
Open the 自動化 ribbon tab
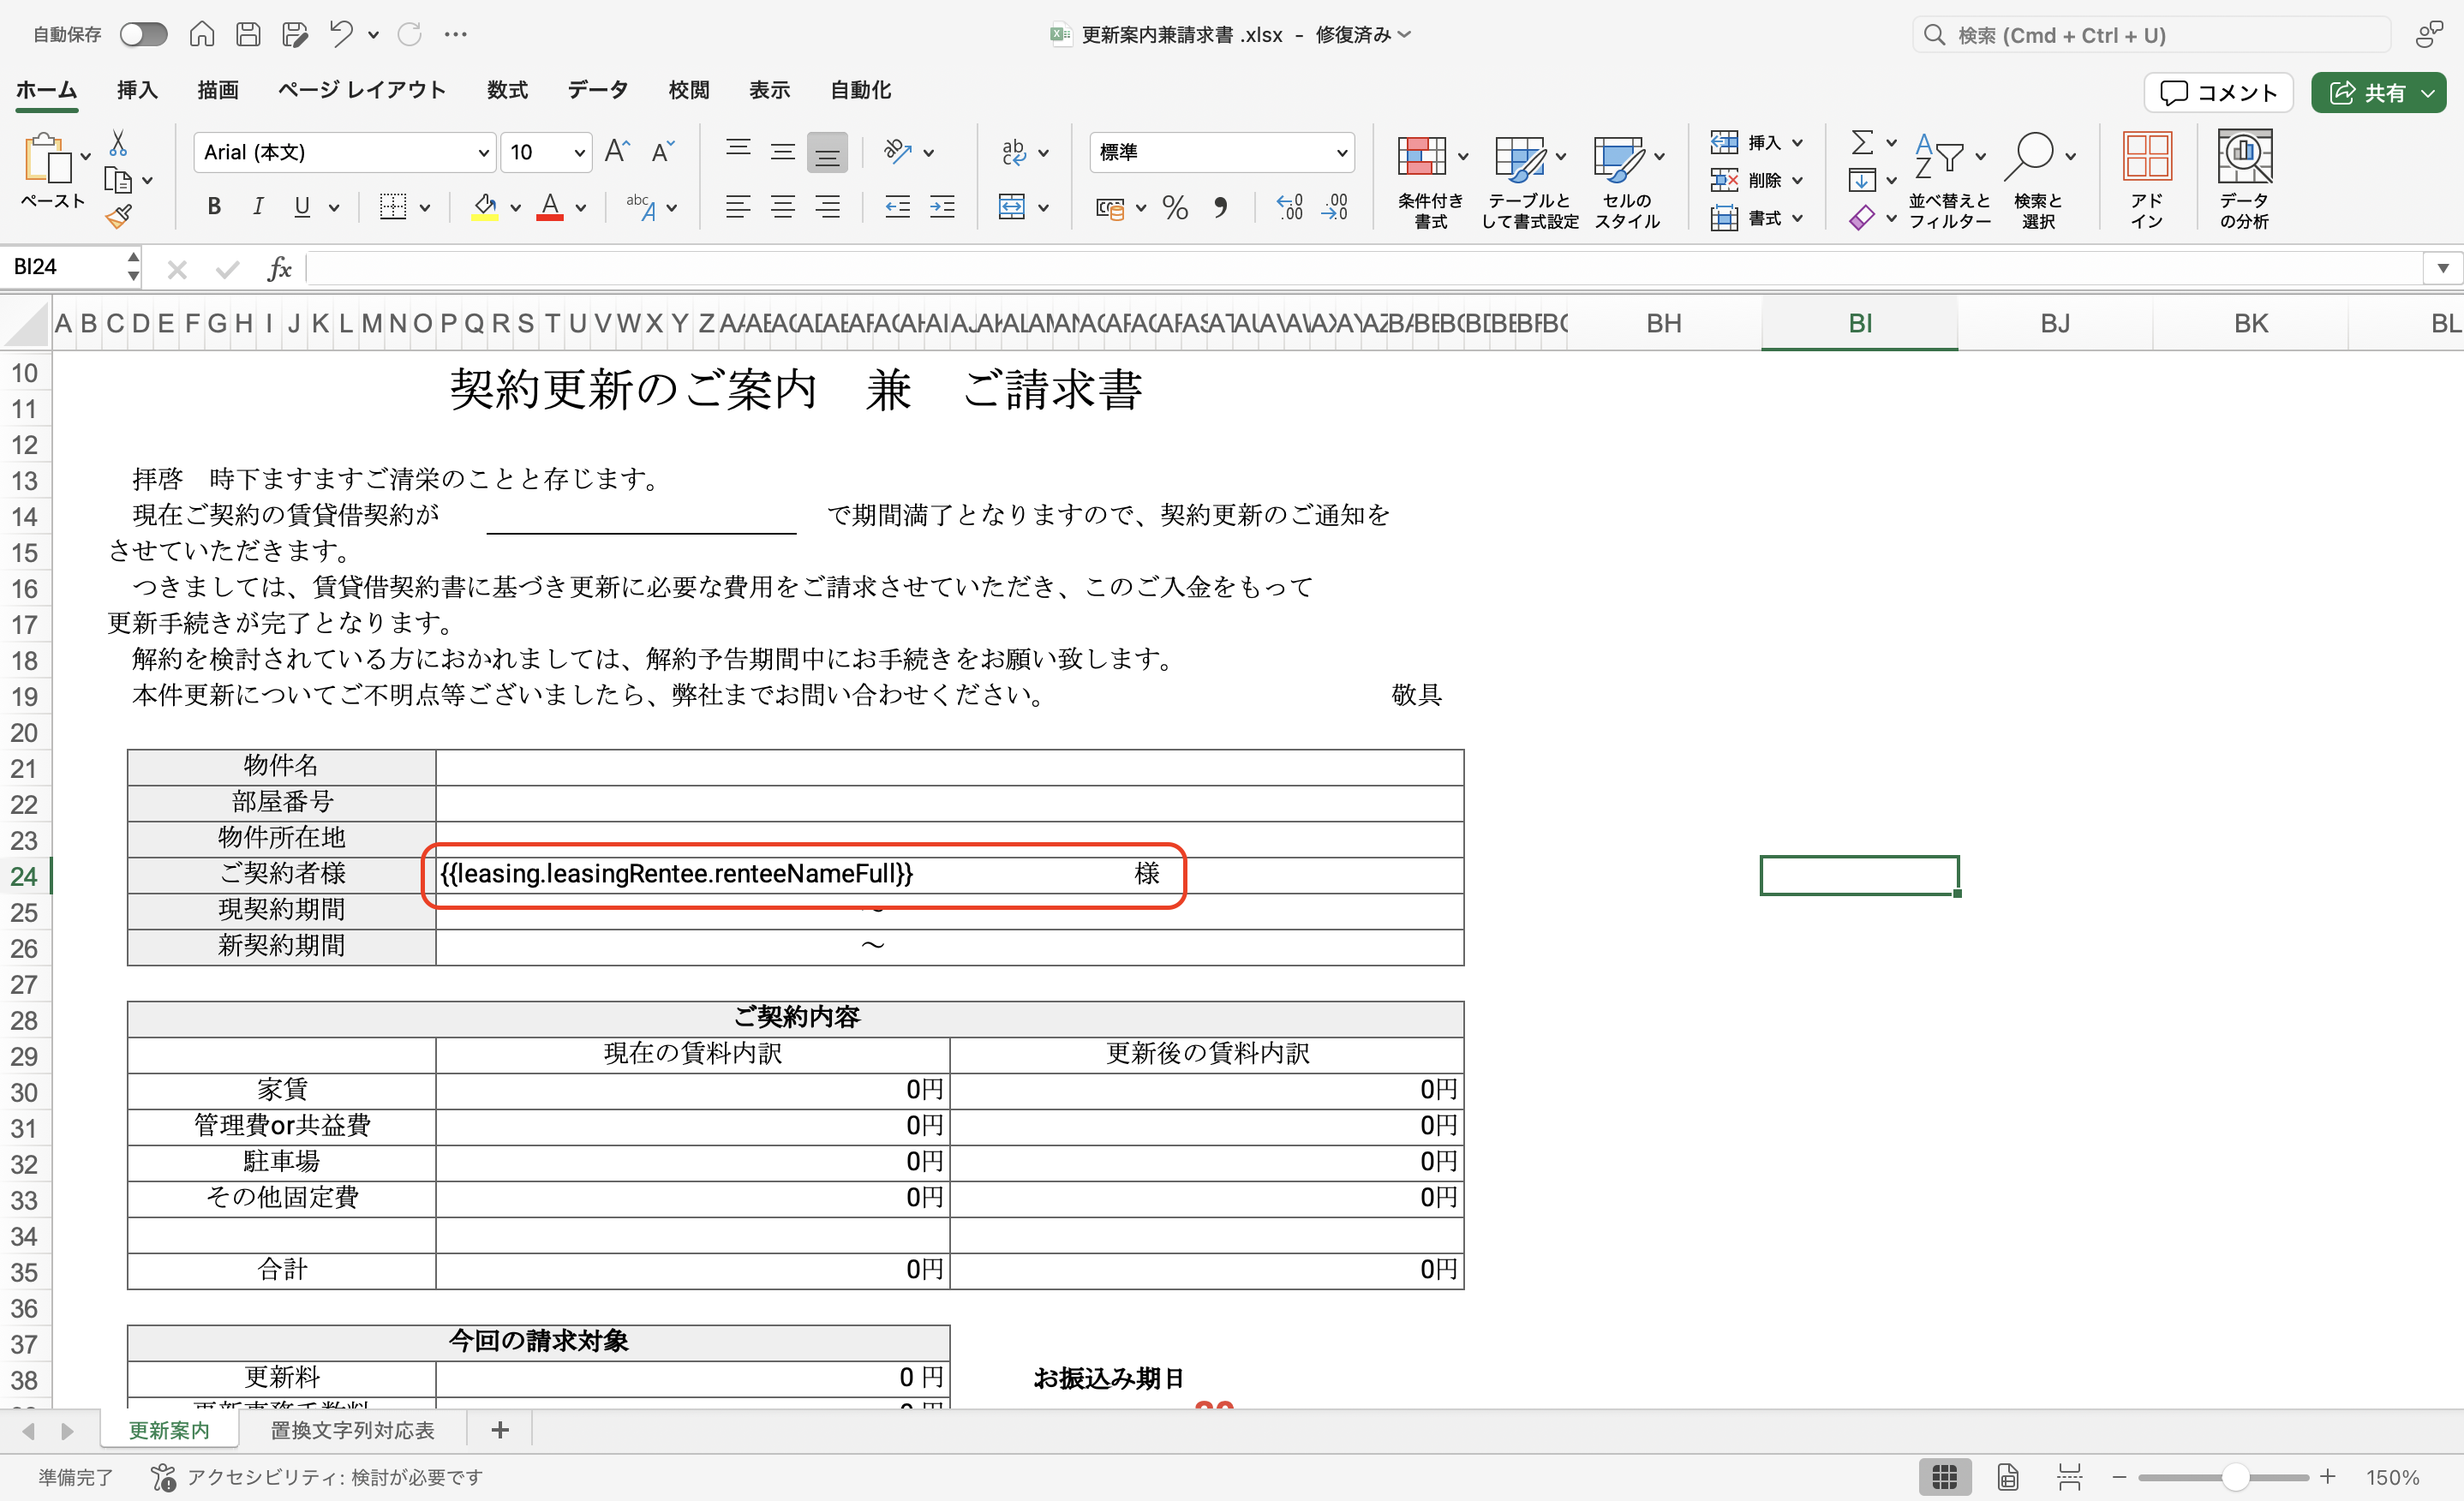pyautogui.click(x=861, y=90)
